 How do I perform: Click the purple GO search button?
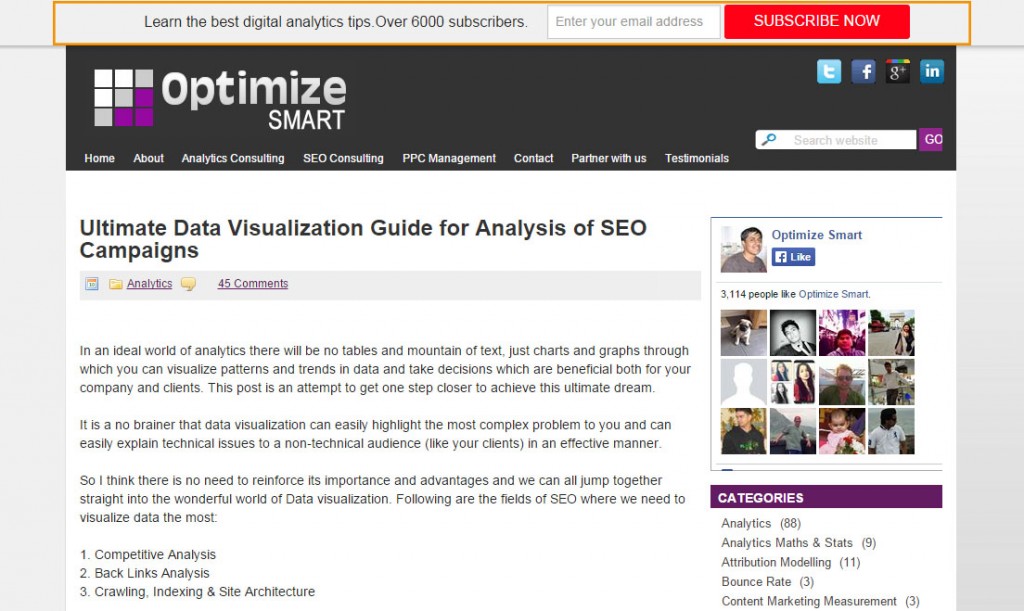point(931,139)
